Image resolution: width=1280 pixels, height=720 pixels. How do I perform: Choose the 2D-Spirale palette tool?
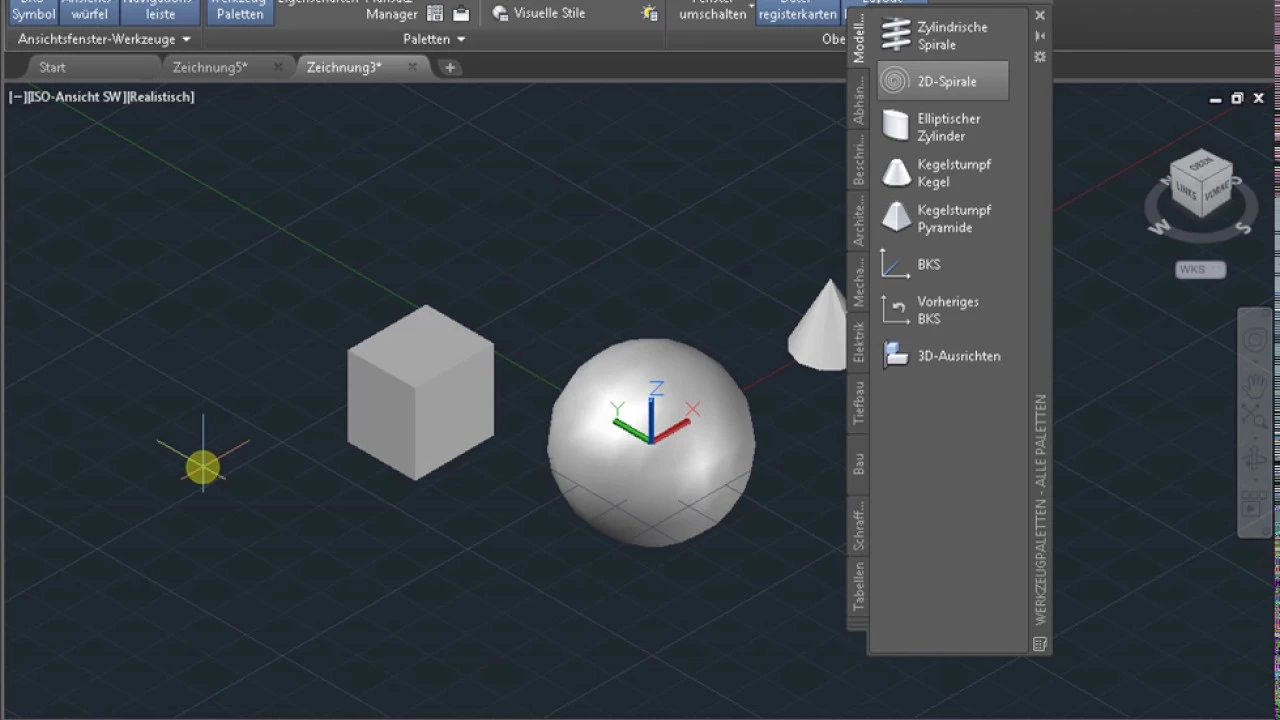942,81
